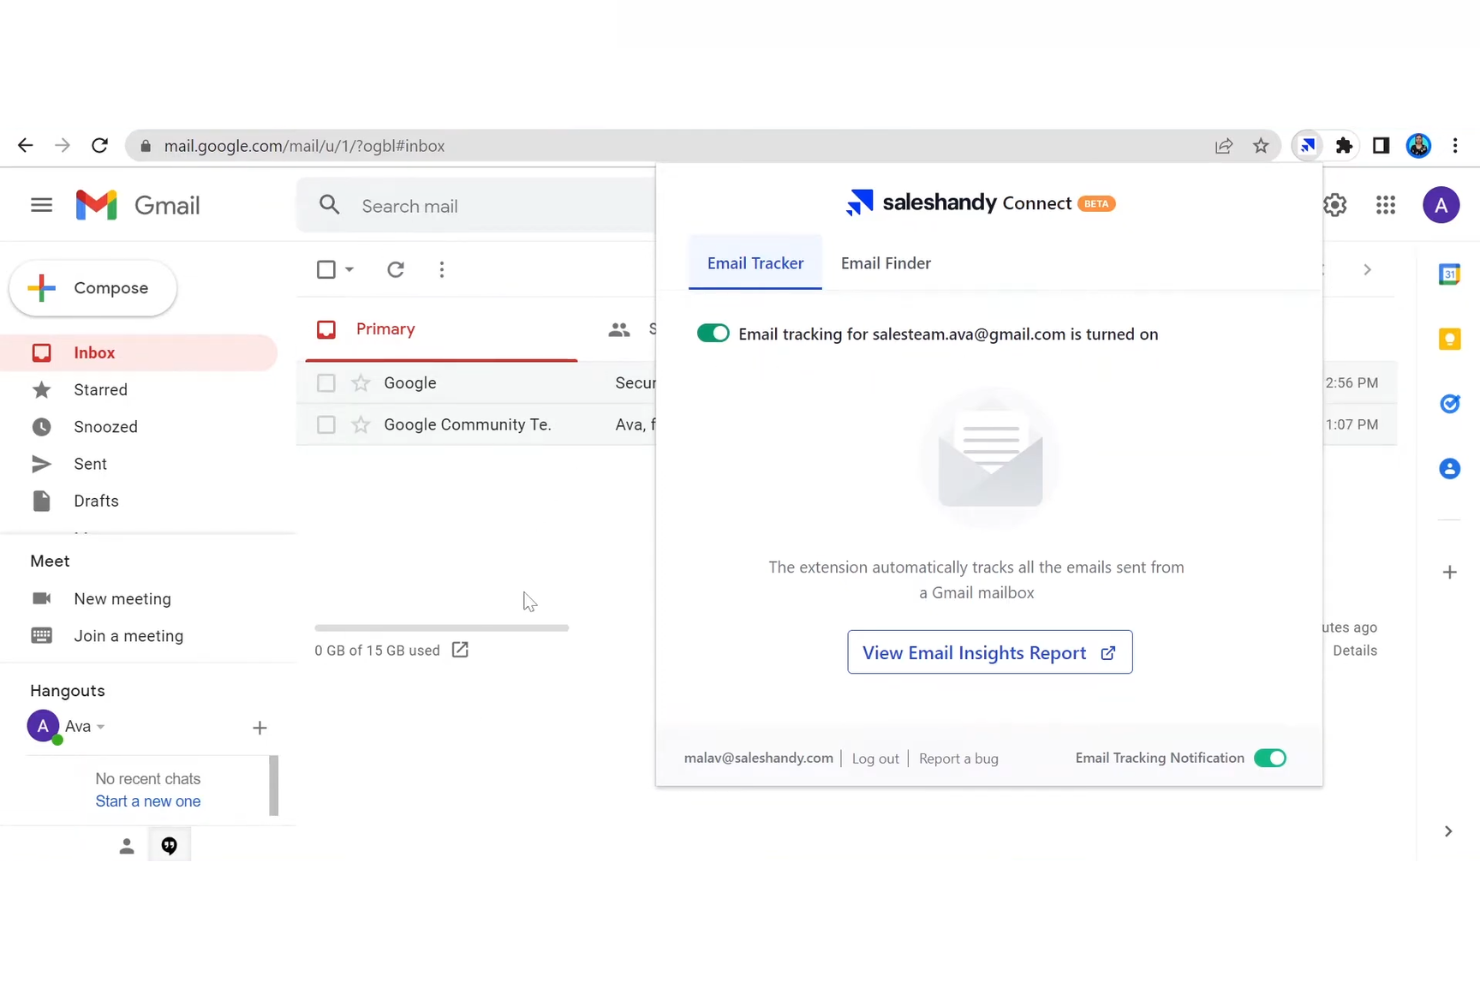Click the Log out link
The height and width of the screenshot is (987, 1480).
coord(874,758)
